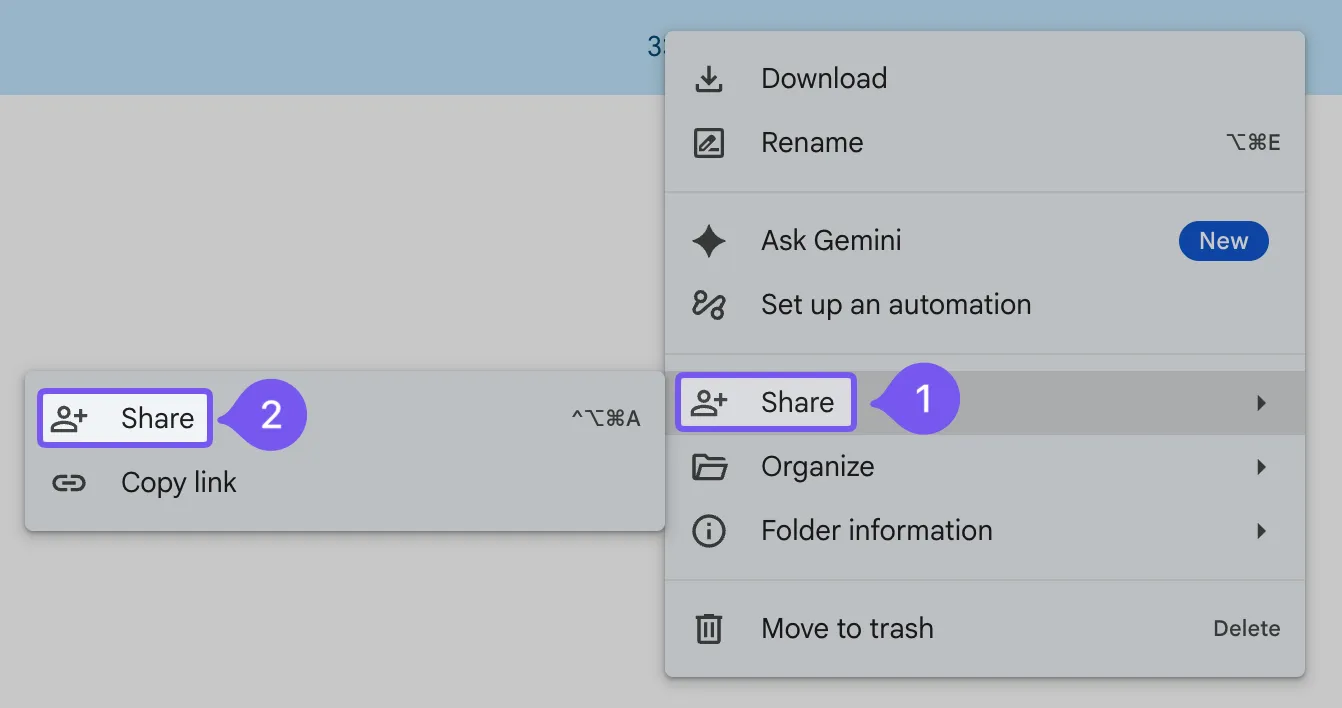Click the trash can icon
Viewport: 1342px width, 708px height.
709,629
